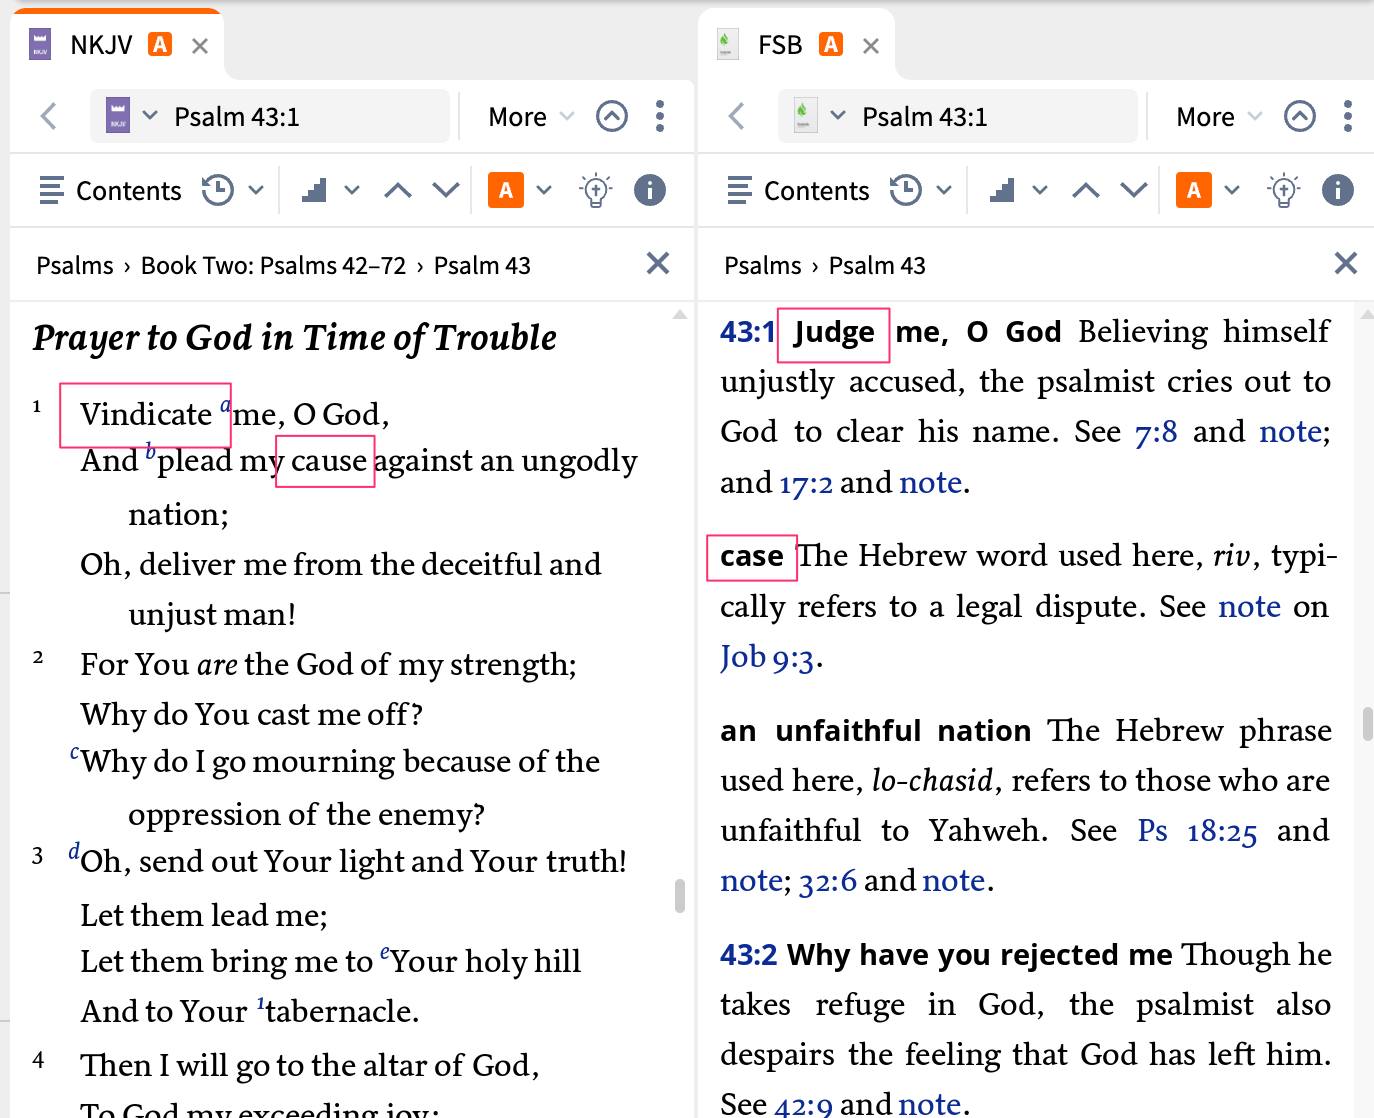Screen dimensions: 1374x1118
Task: Open Contents in the NKJV panel
Action: pos(110,190)
